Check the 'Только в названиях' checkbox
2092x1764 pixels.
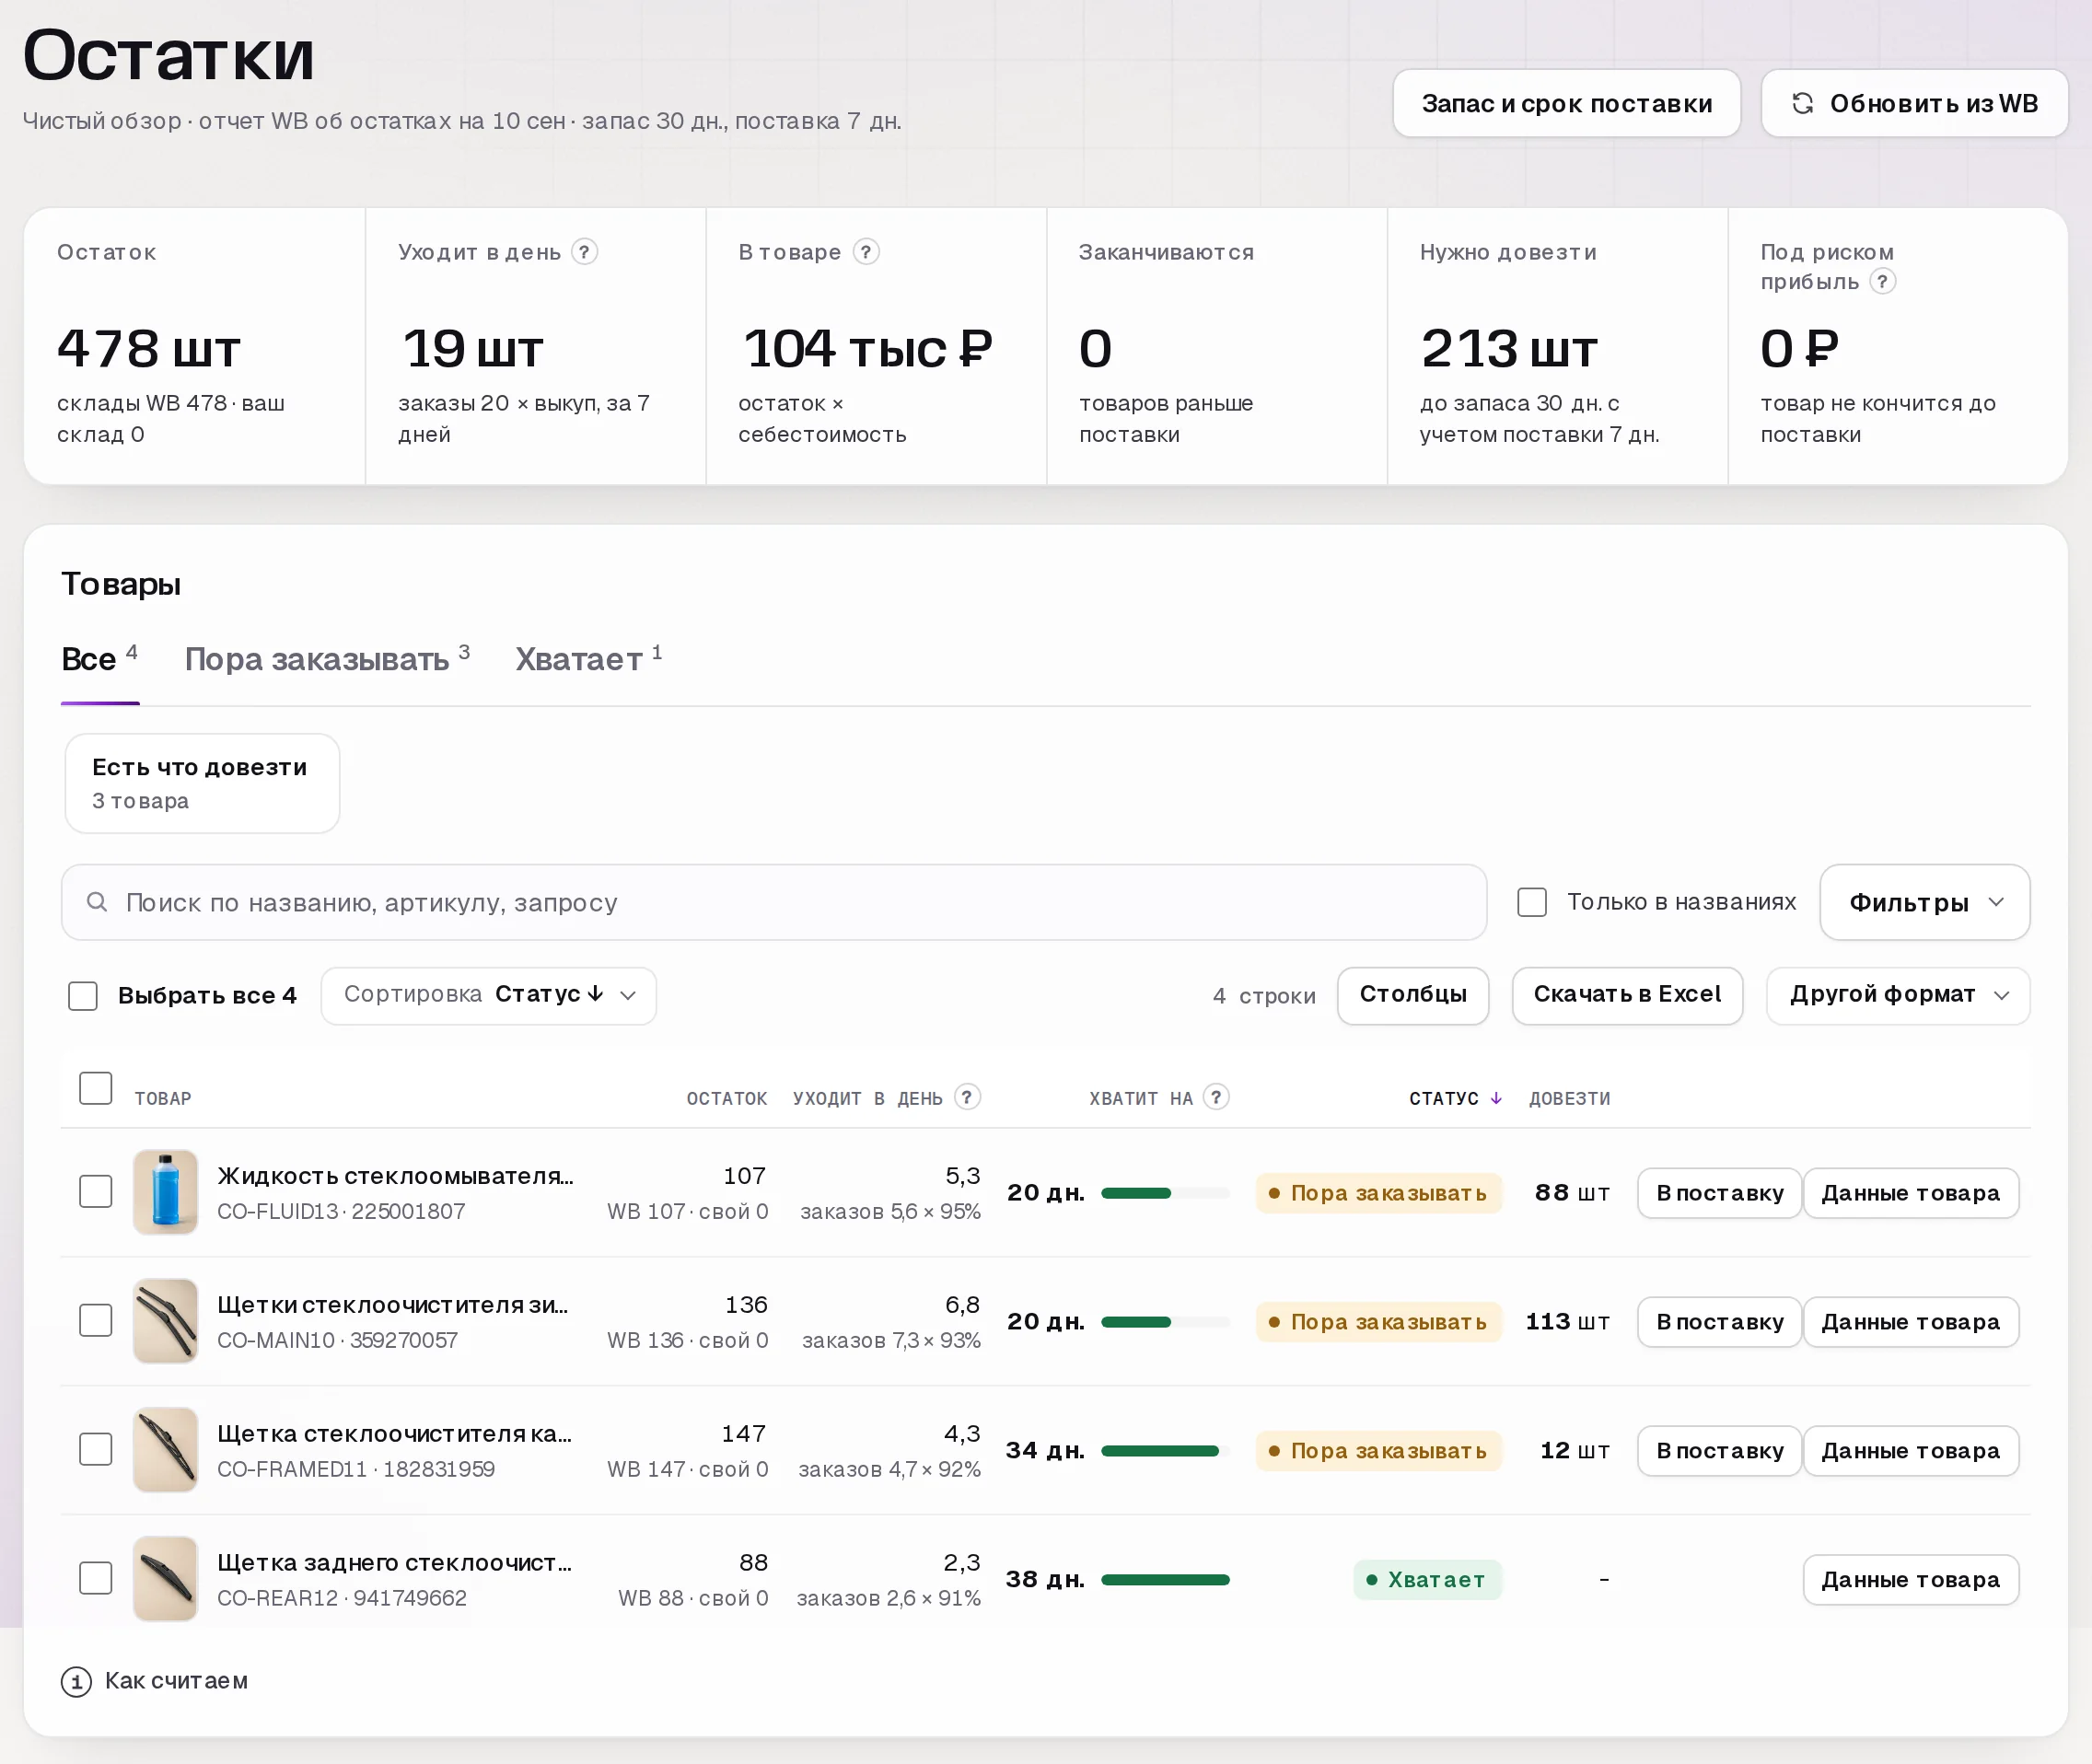coord(1532,902)
